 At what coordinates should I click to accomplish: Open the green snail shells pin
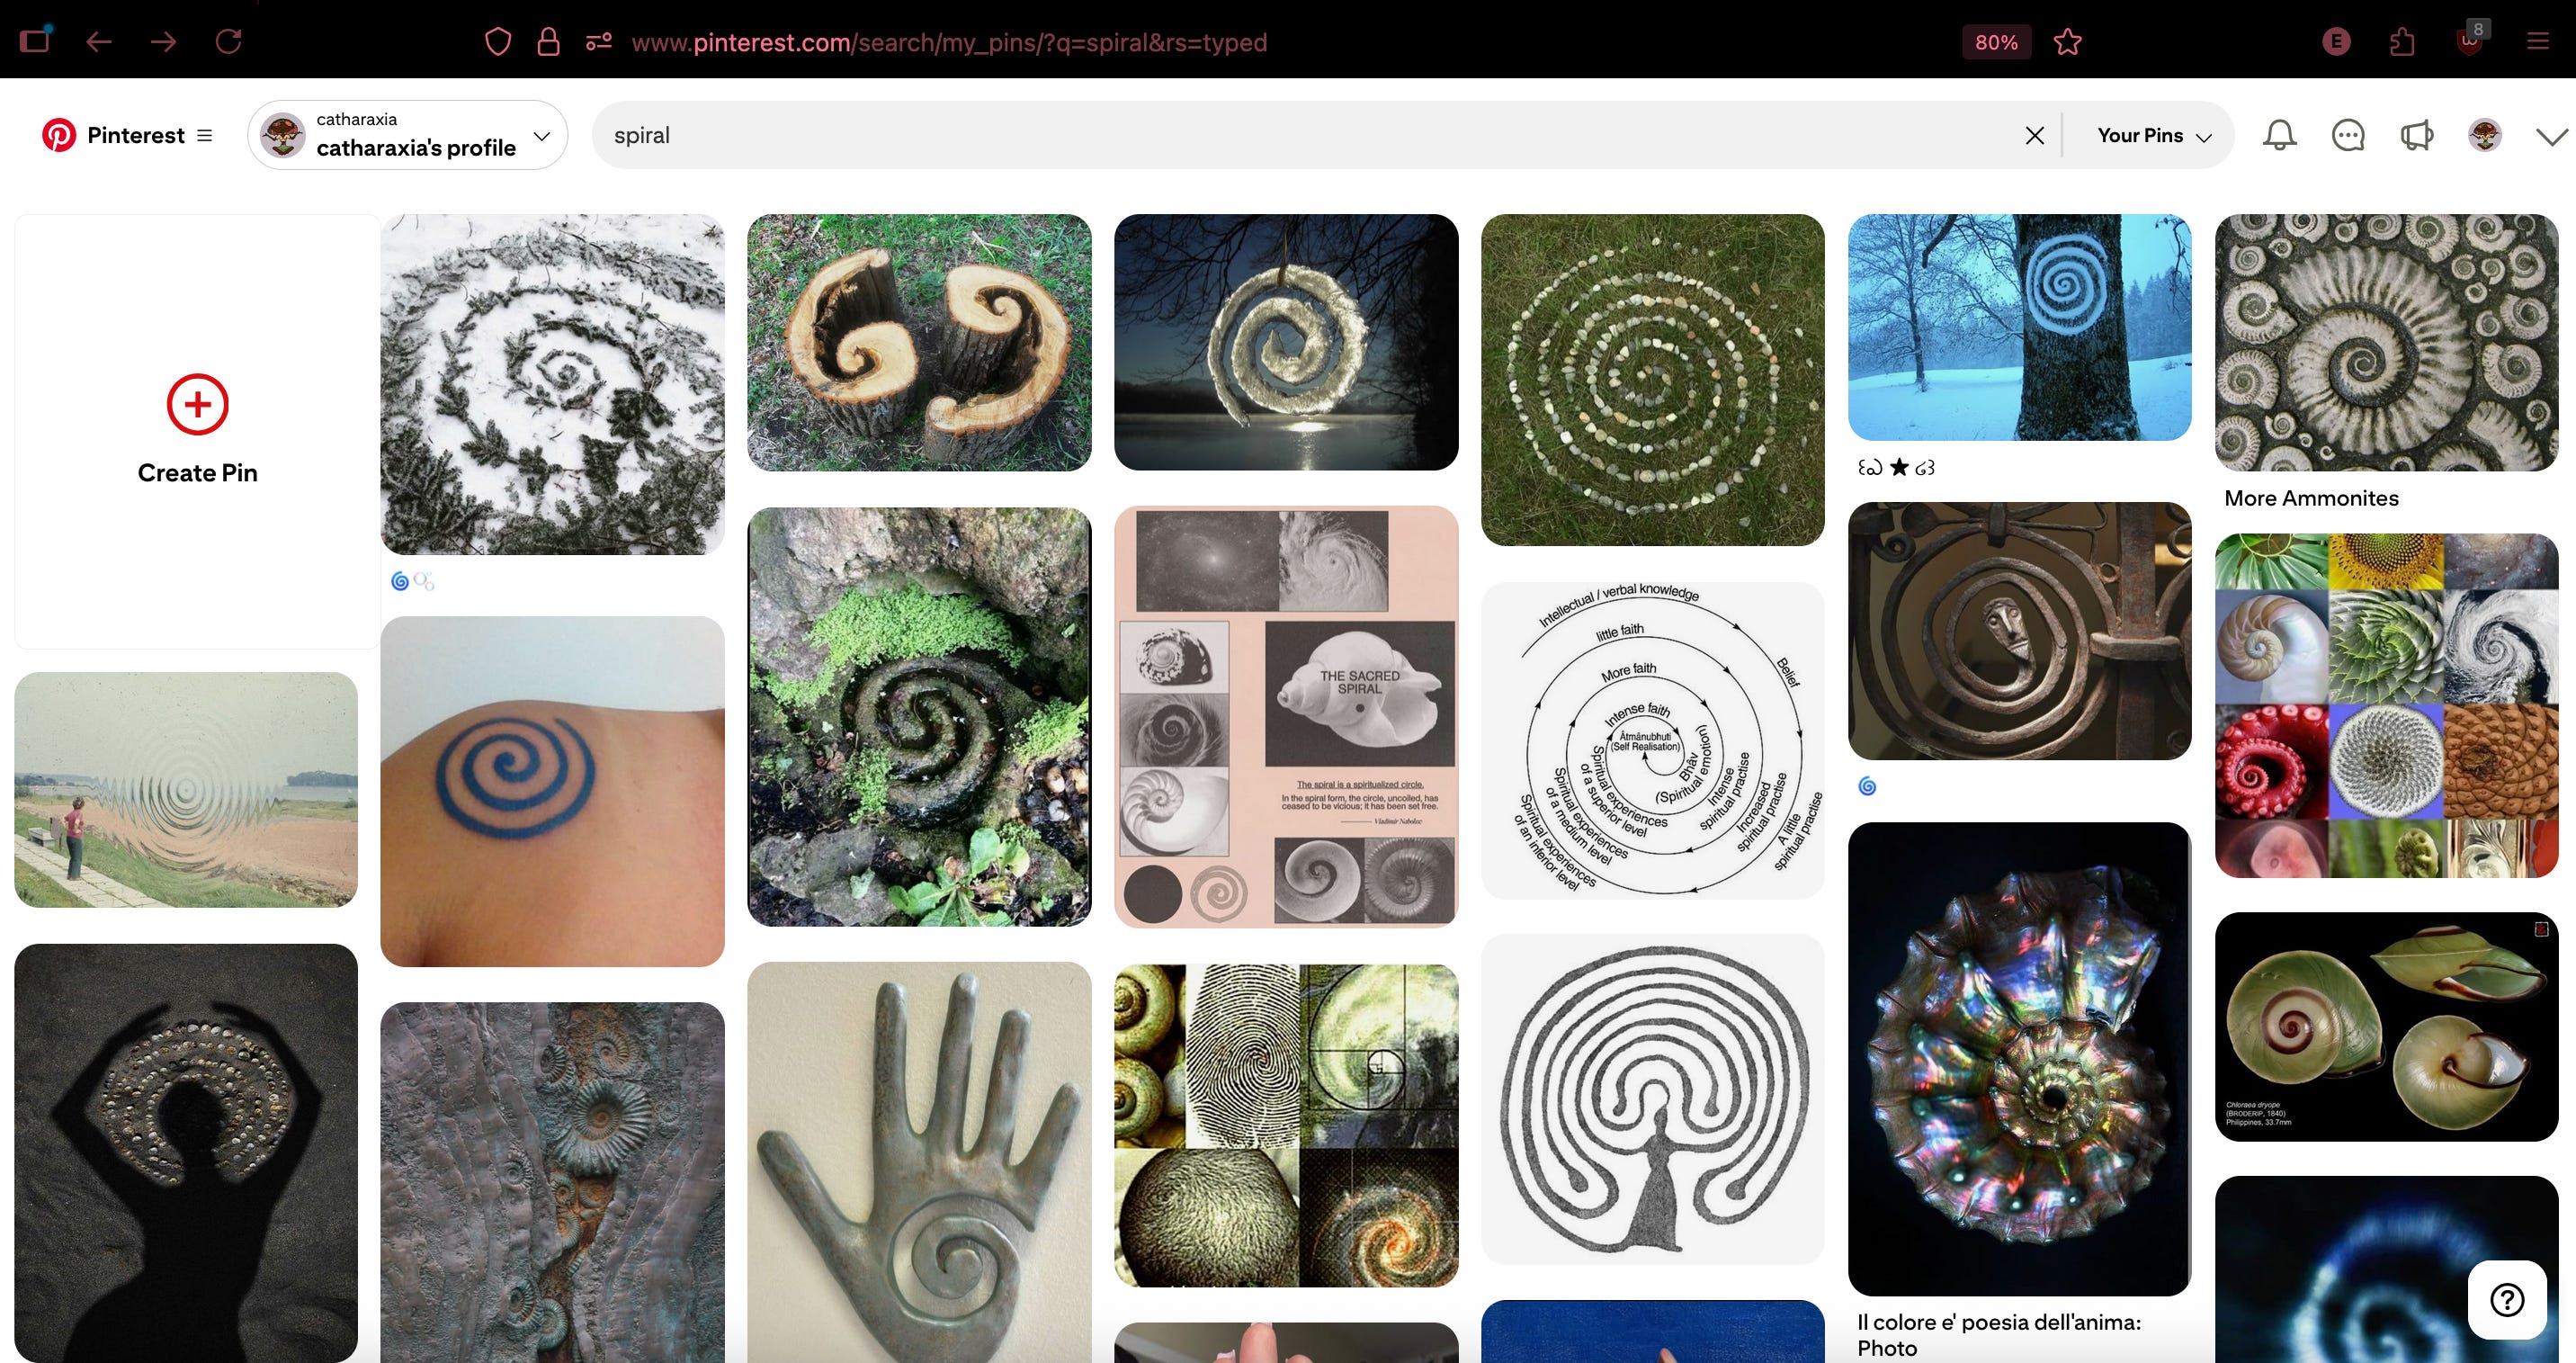point(2387,1026)
